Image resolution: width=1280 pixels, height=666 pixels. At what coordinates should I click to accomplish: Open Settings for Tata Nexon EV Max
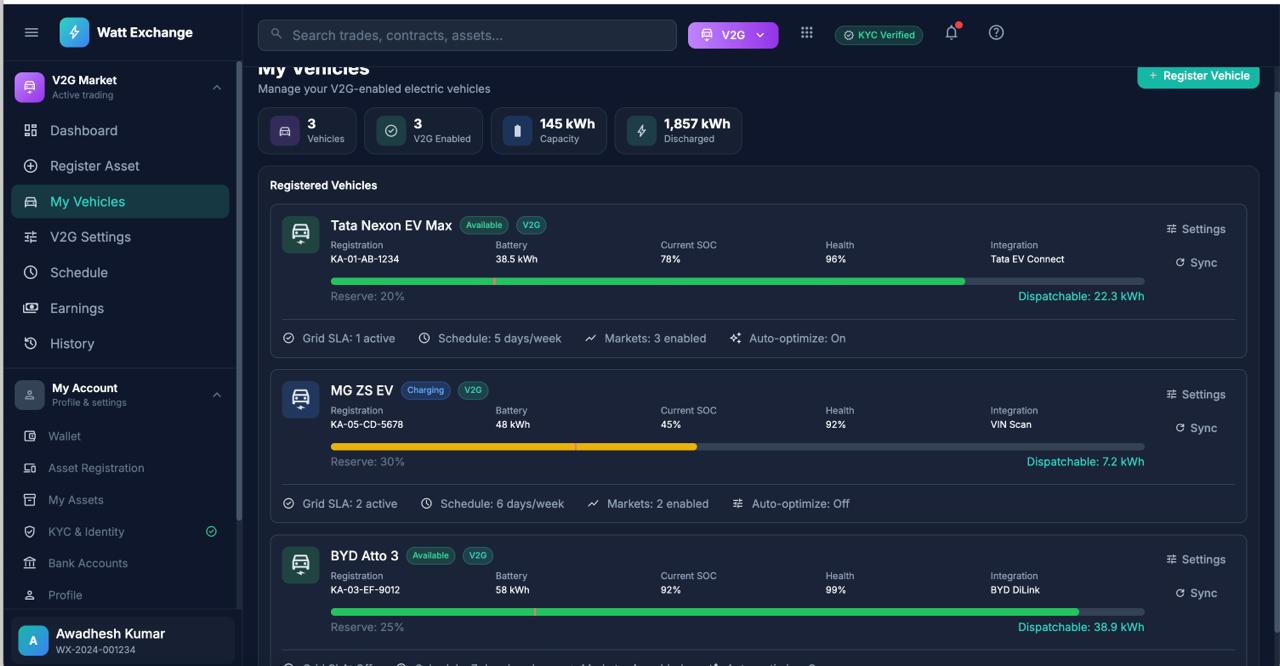(x=1195, y=229)
